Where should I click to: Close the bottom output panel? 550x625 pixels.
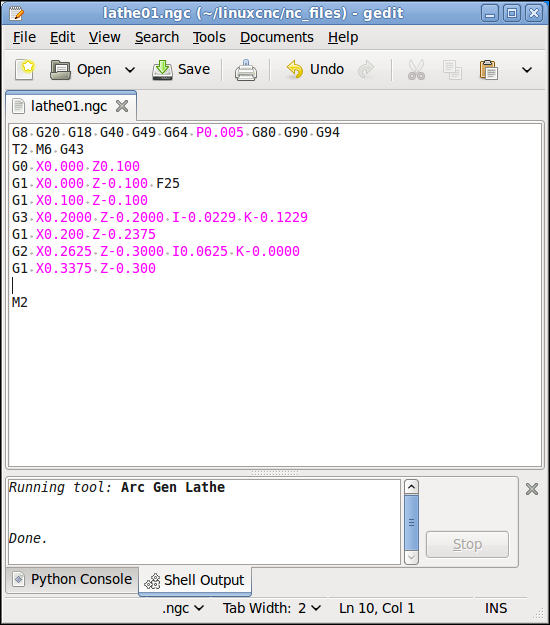[532, 489]
